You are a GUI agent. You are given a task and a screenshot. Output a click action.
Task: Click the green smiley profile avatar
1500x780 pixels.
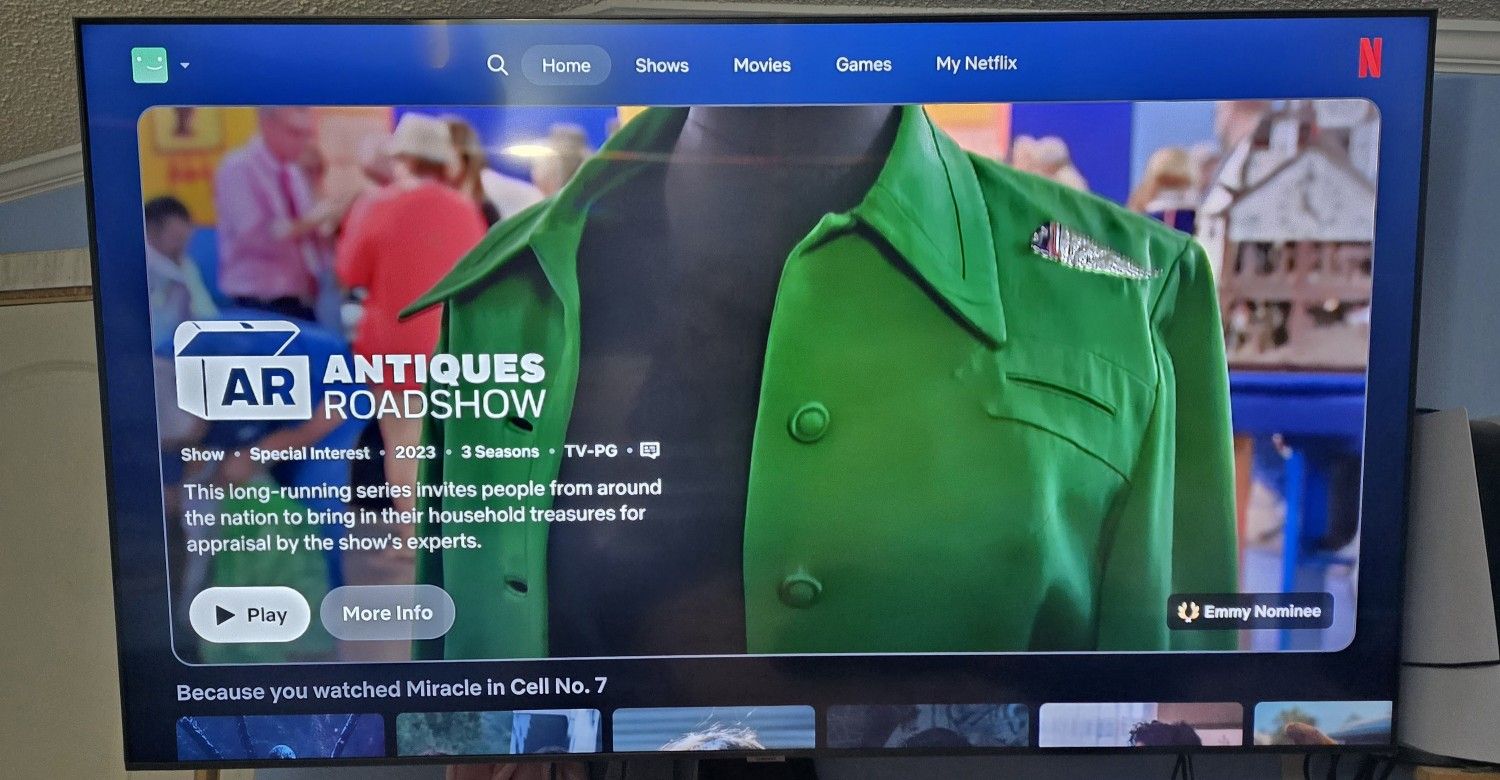click(x=149, y=65)
